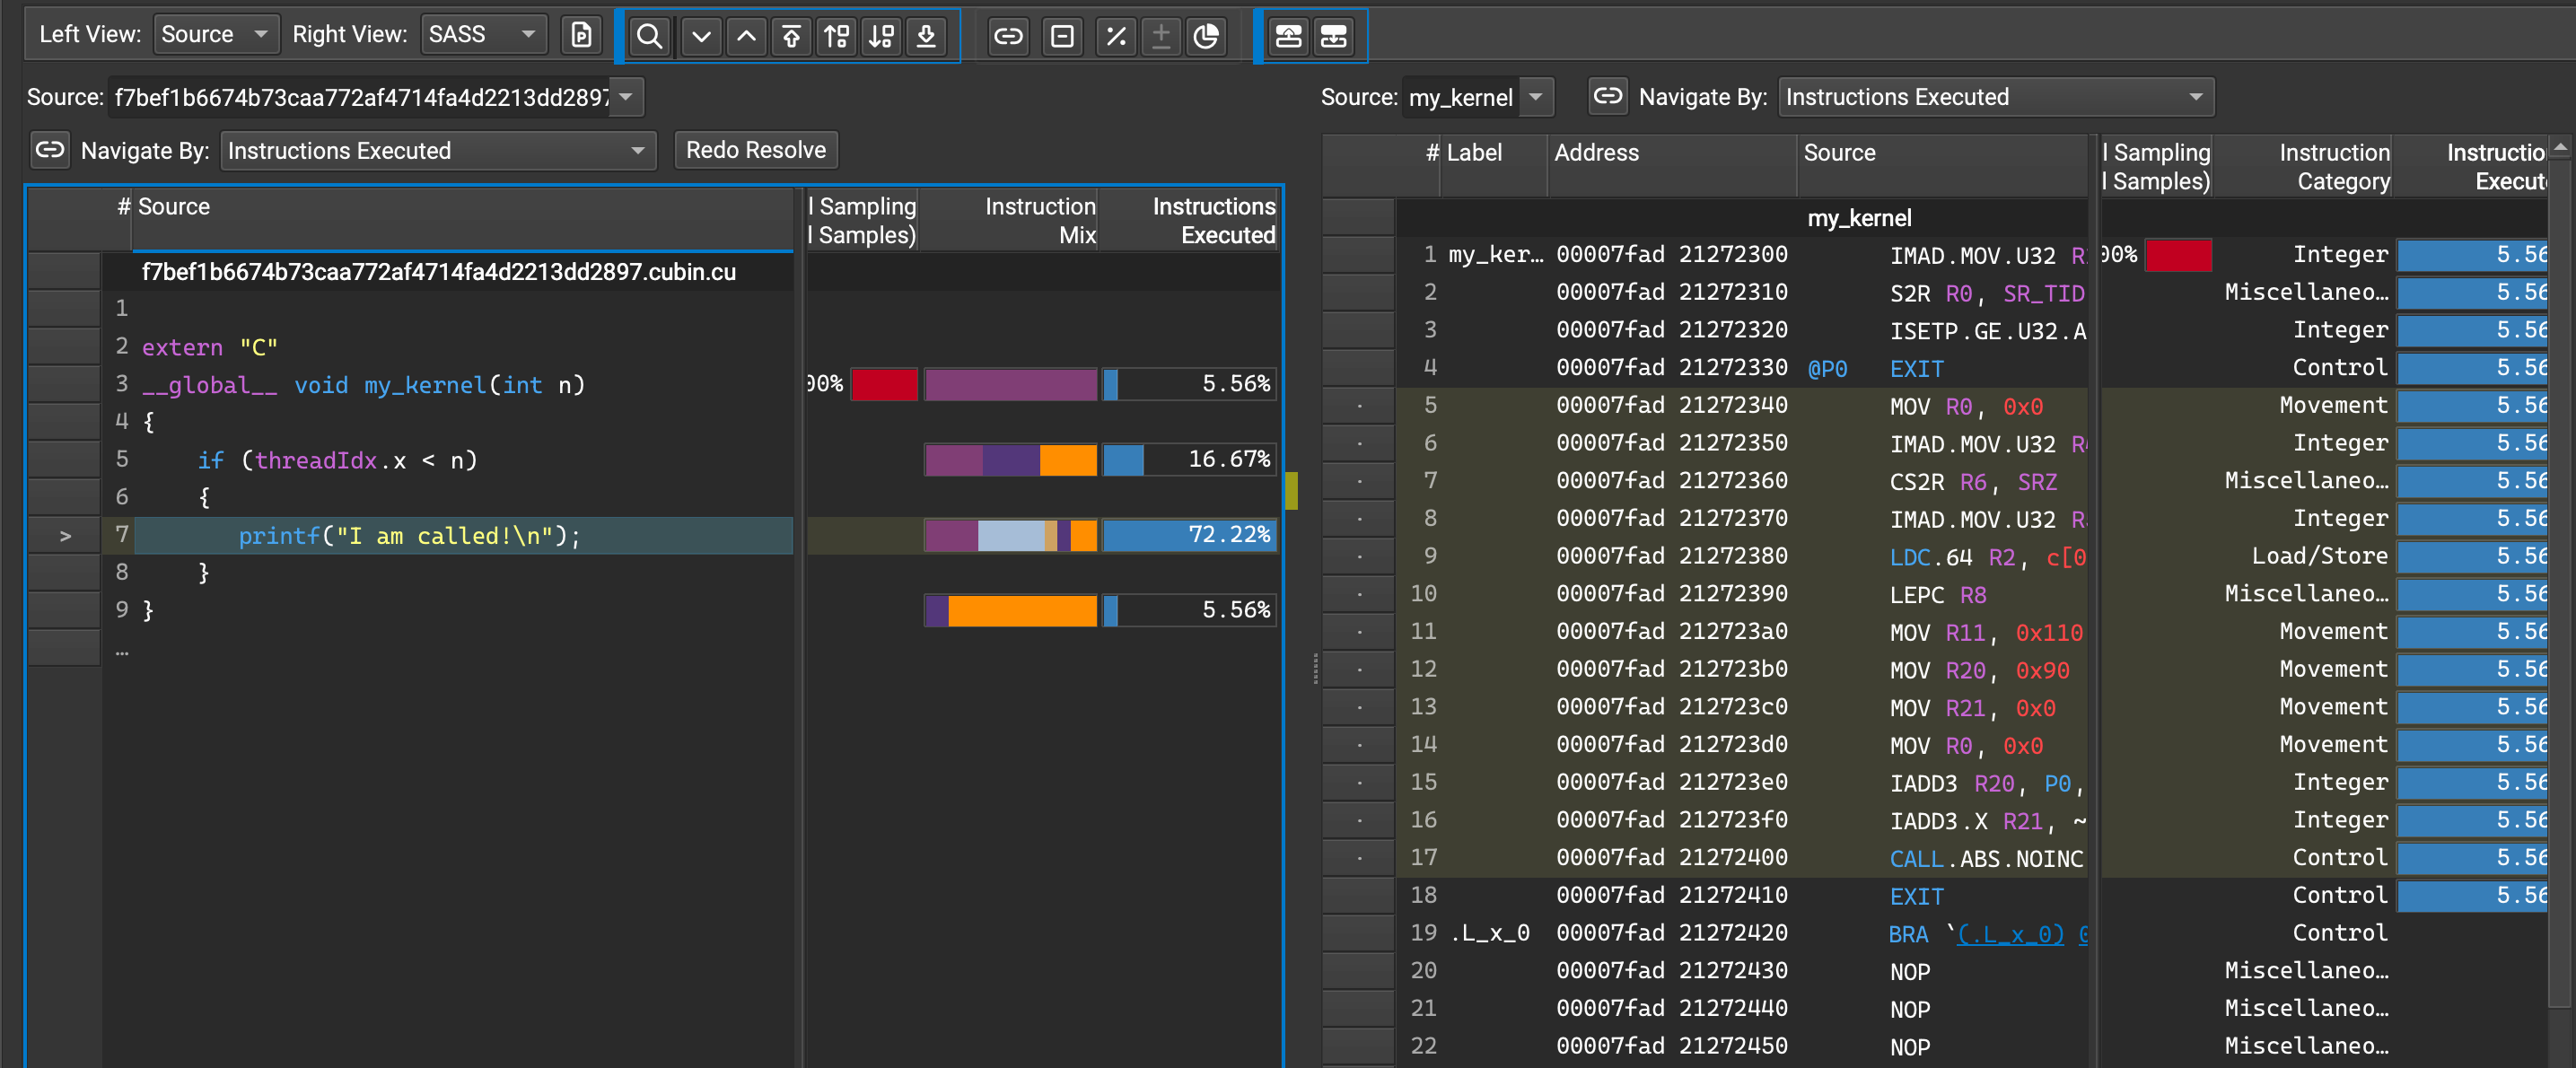
Task: Go to next value with down chevron
Action: click(701, 37)
